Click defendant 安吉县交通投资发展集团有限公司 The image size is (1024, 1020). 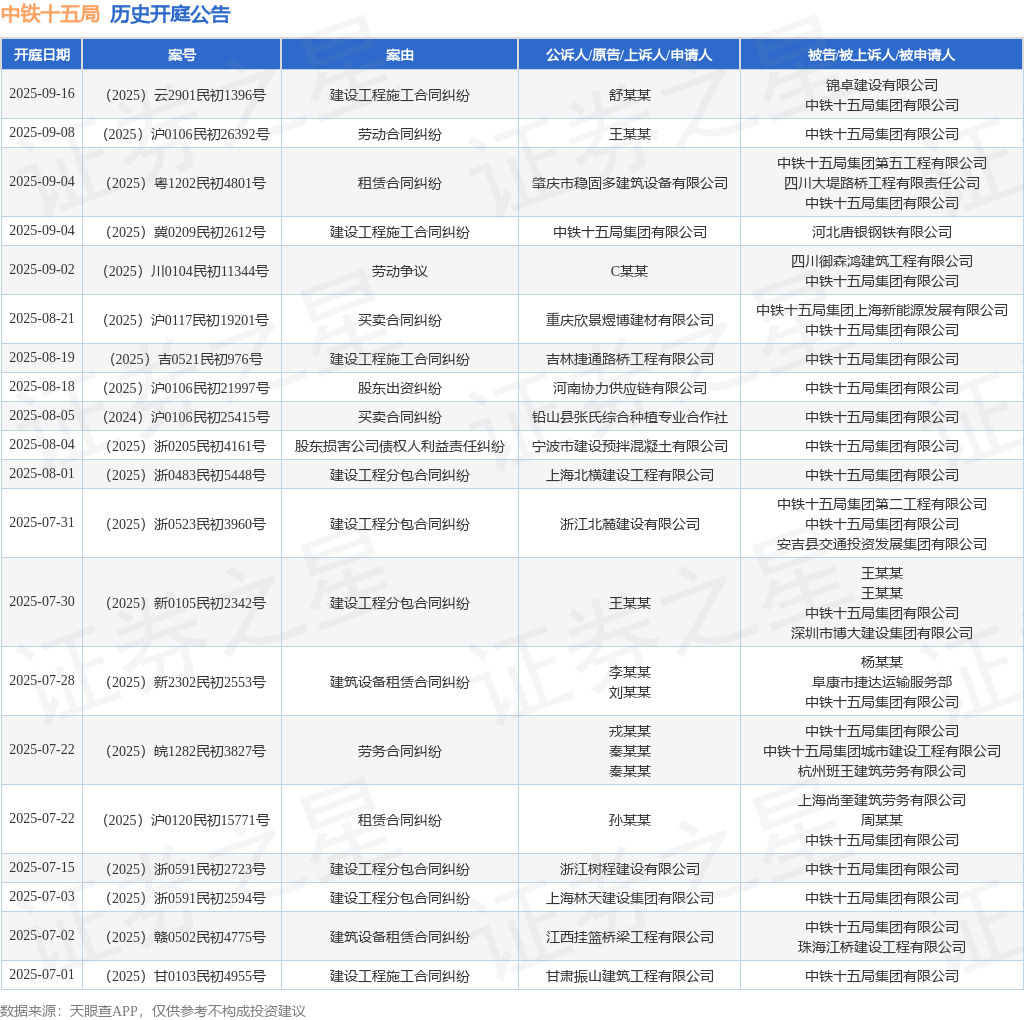pos(882,545)
